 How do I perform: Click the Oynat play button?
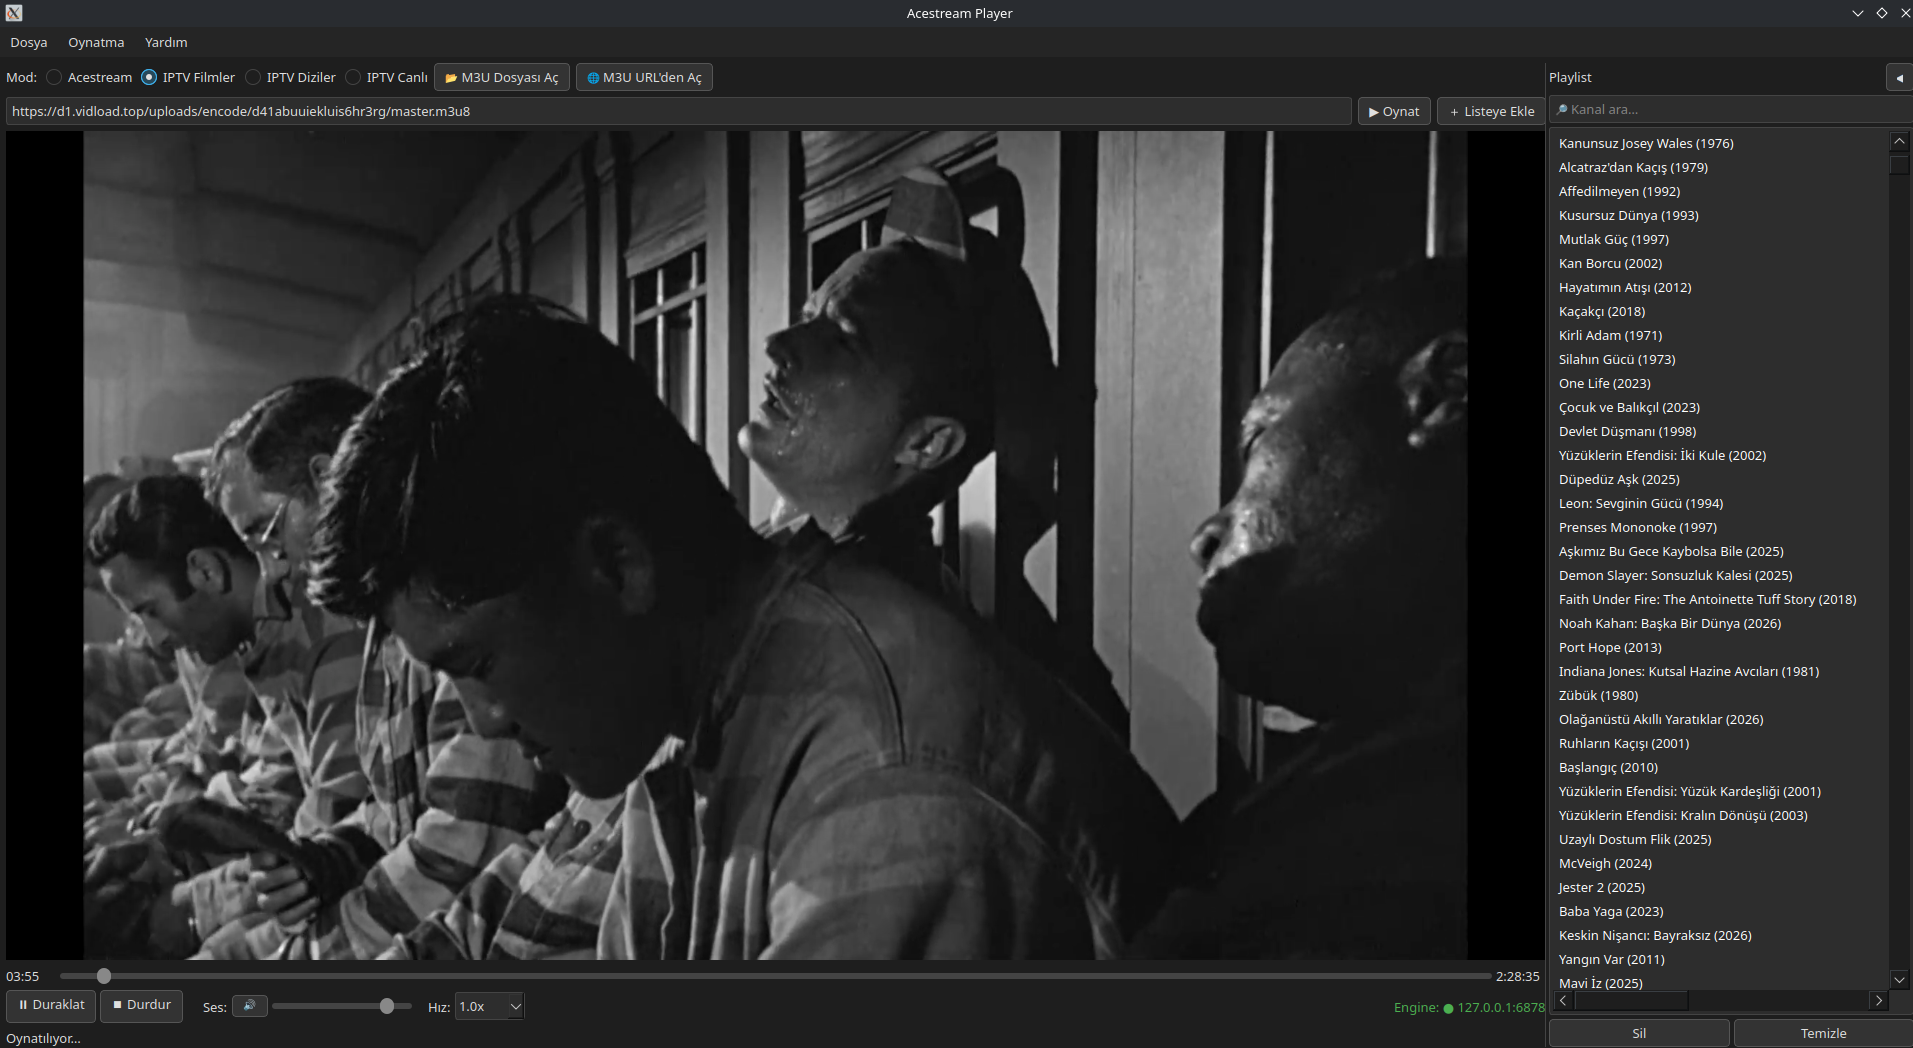(x=1394, y=111)
